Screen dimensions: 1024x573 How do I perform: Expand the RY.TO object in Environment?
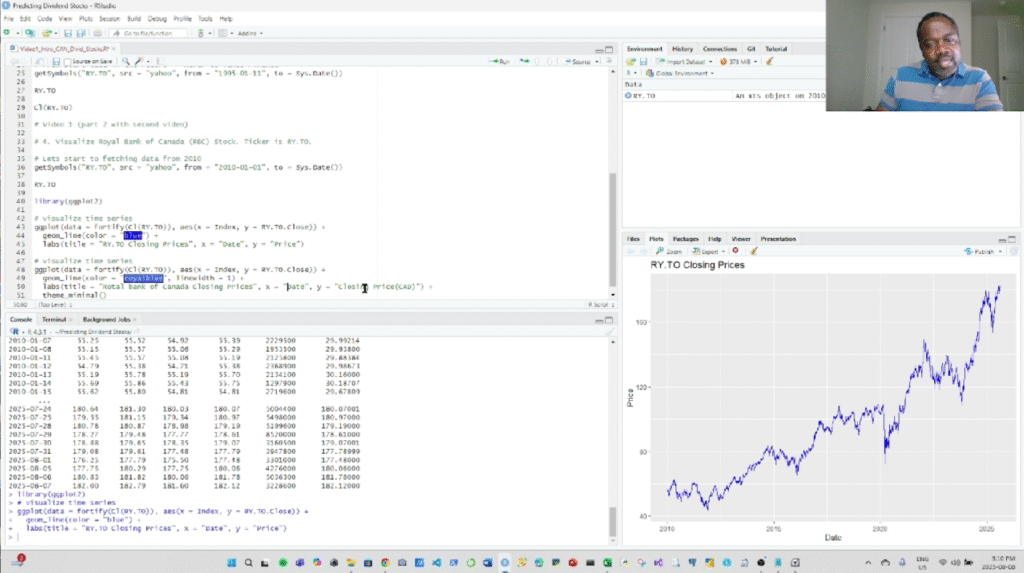pos(630,96)
